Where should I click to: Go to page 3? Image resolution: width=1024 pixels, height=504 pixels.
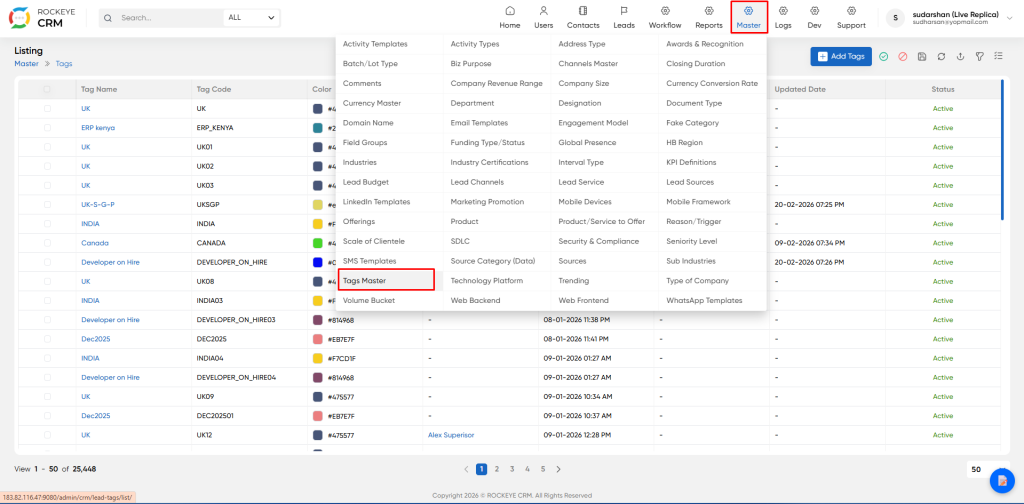pyautogui.click(x=512, y=469)
